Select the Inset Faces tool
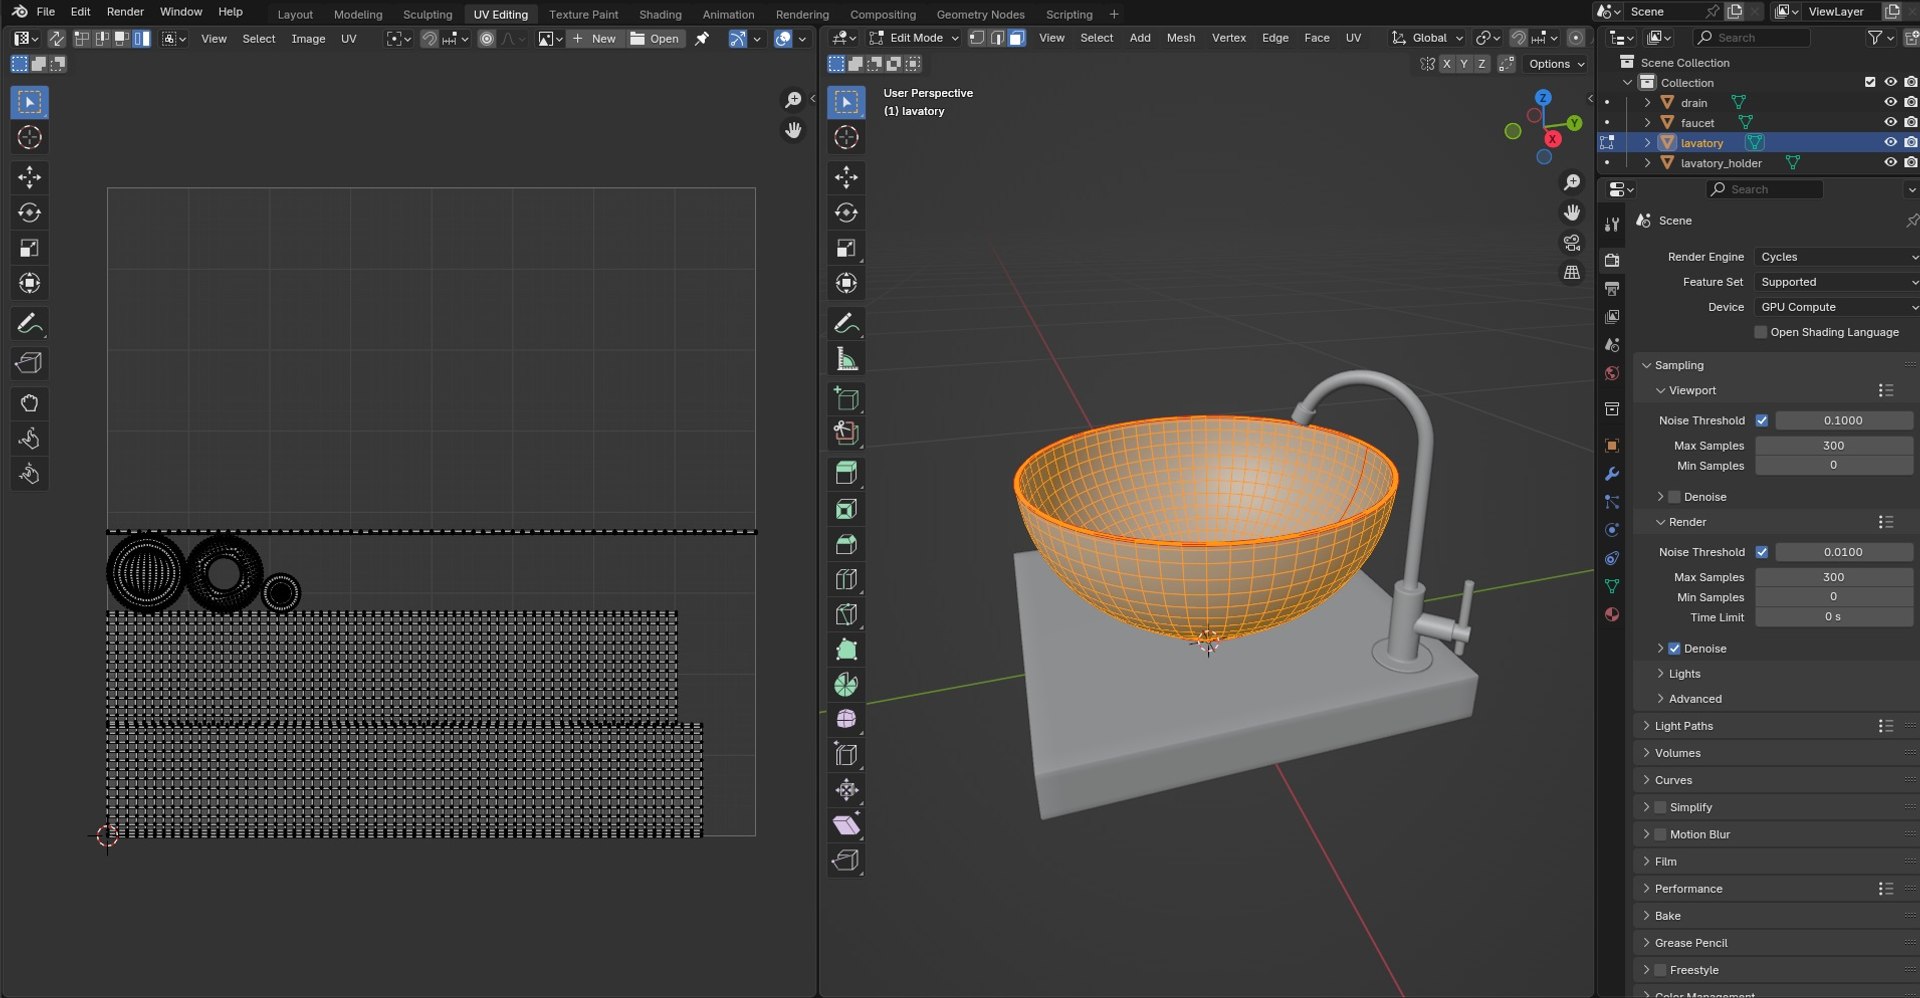The width and height of the screenshot is (1920, 998). pos(846,509)
